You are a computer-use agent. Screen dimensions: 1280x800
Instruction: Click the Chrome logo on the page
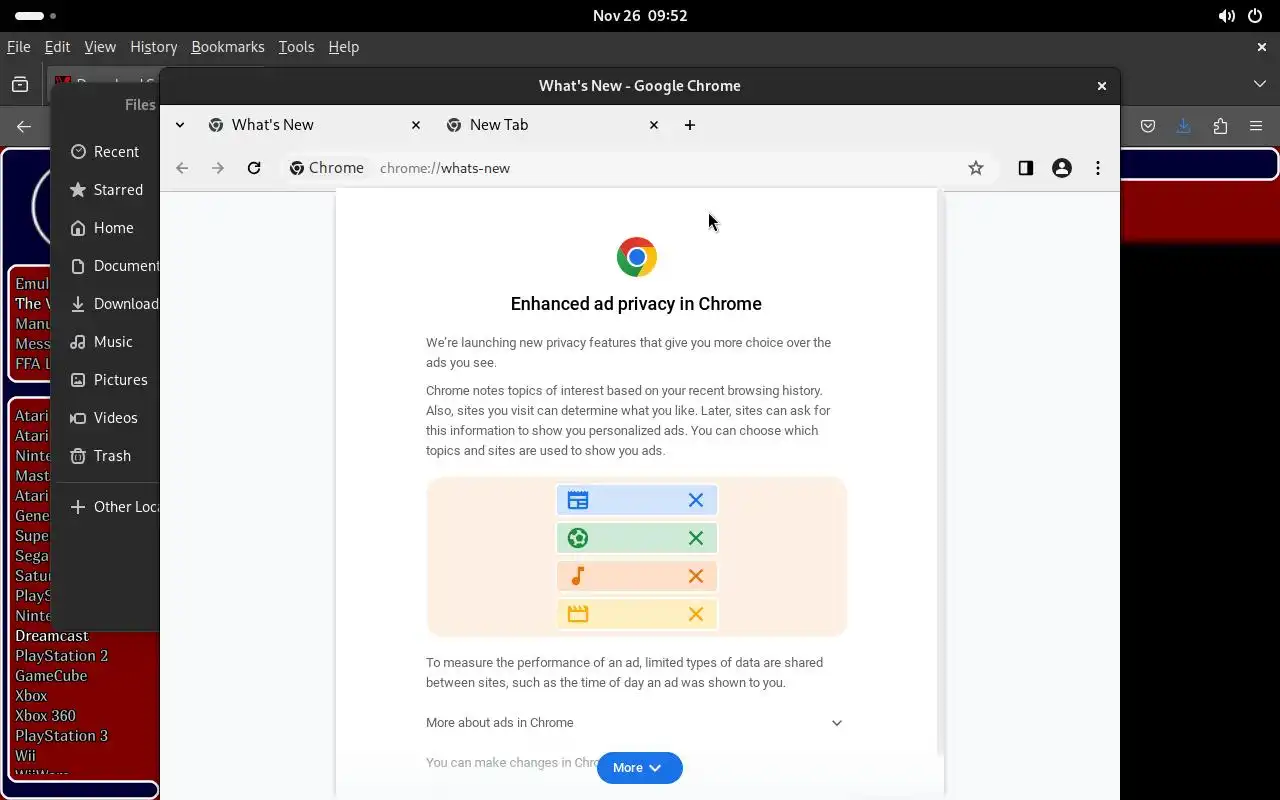click(x=636, y=257)
